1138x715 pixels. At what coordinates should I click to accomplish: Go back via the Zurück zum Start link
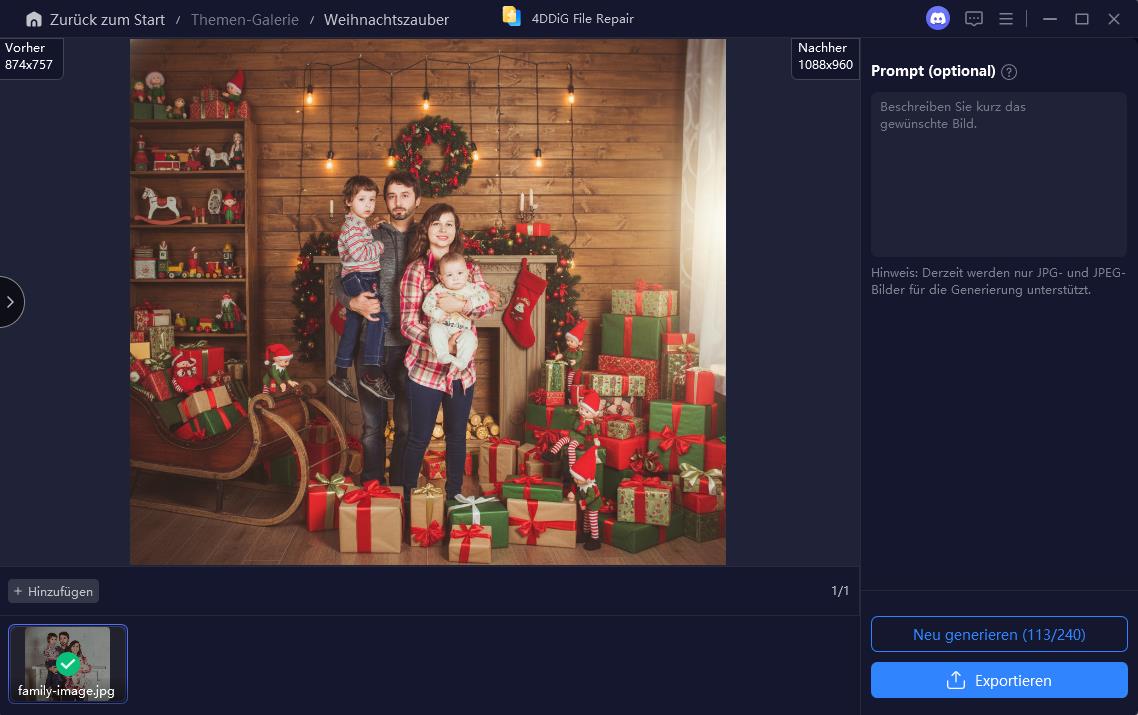[x=106, y=19]
